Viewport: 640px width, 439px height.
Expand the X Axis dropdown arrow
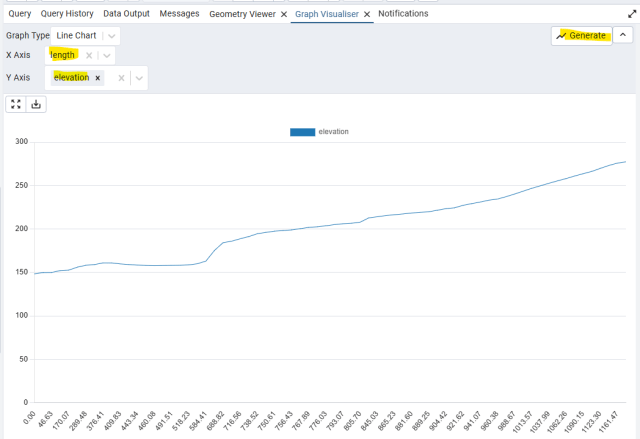tap(107, 55)
